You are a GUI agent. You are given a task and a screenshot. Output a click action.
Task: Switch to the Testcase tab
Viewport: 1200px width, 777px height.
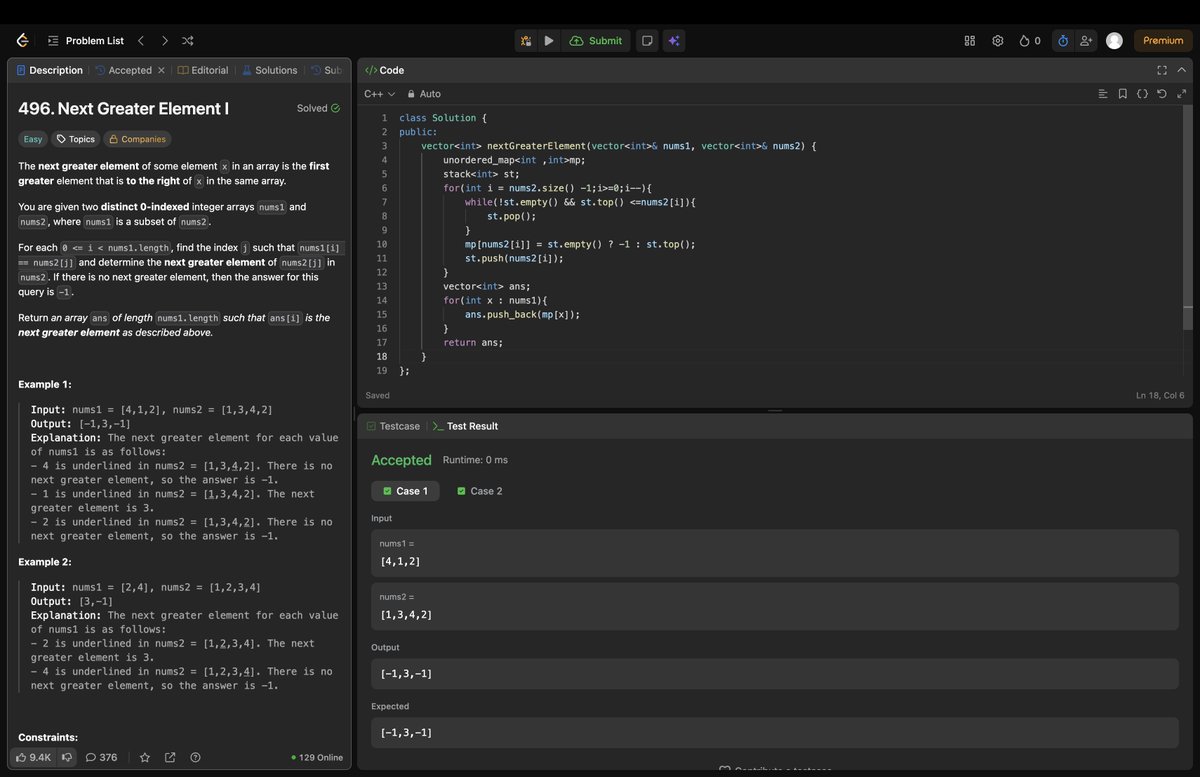[393, 426]
